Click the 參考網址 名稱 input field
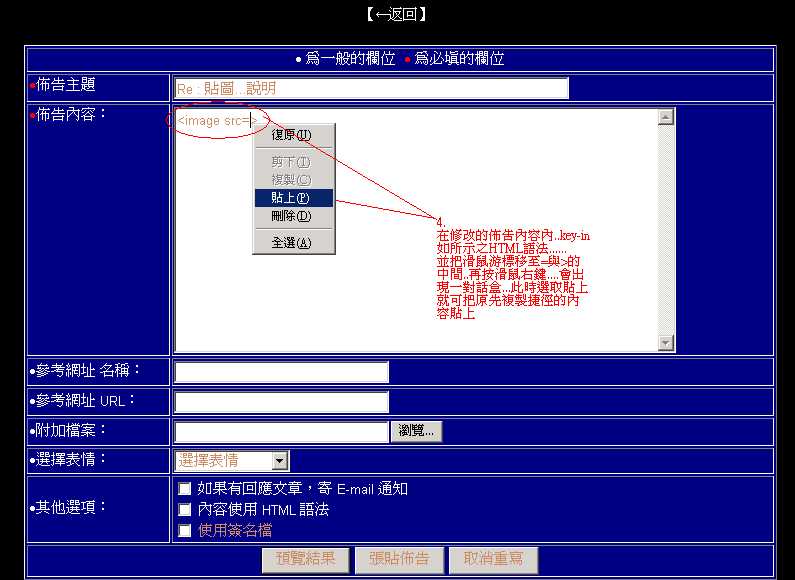The height and width of the screenshot is (580, 795). 281,372
